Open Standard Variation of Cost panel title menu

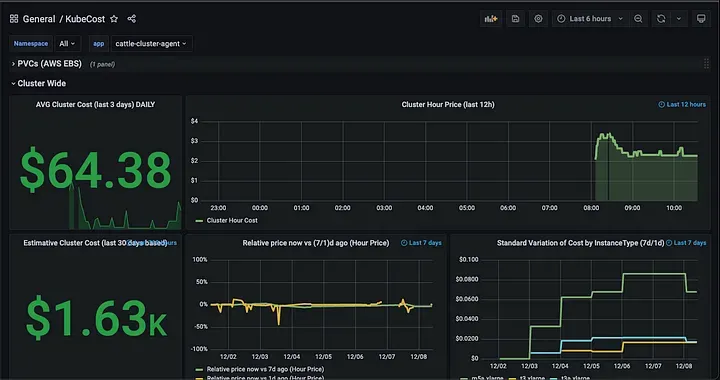click(580, 243)
